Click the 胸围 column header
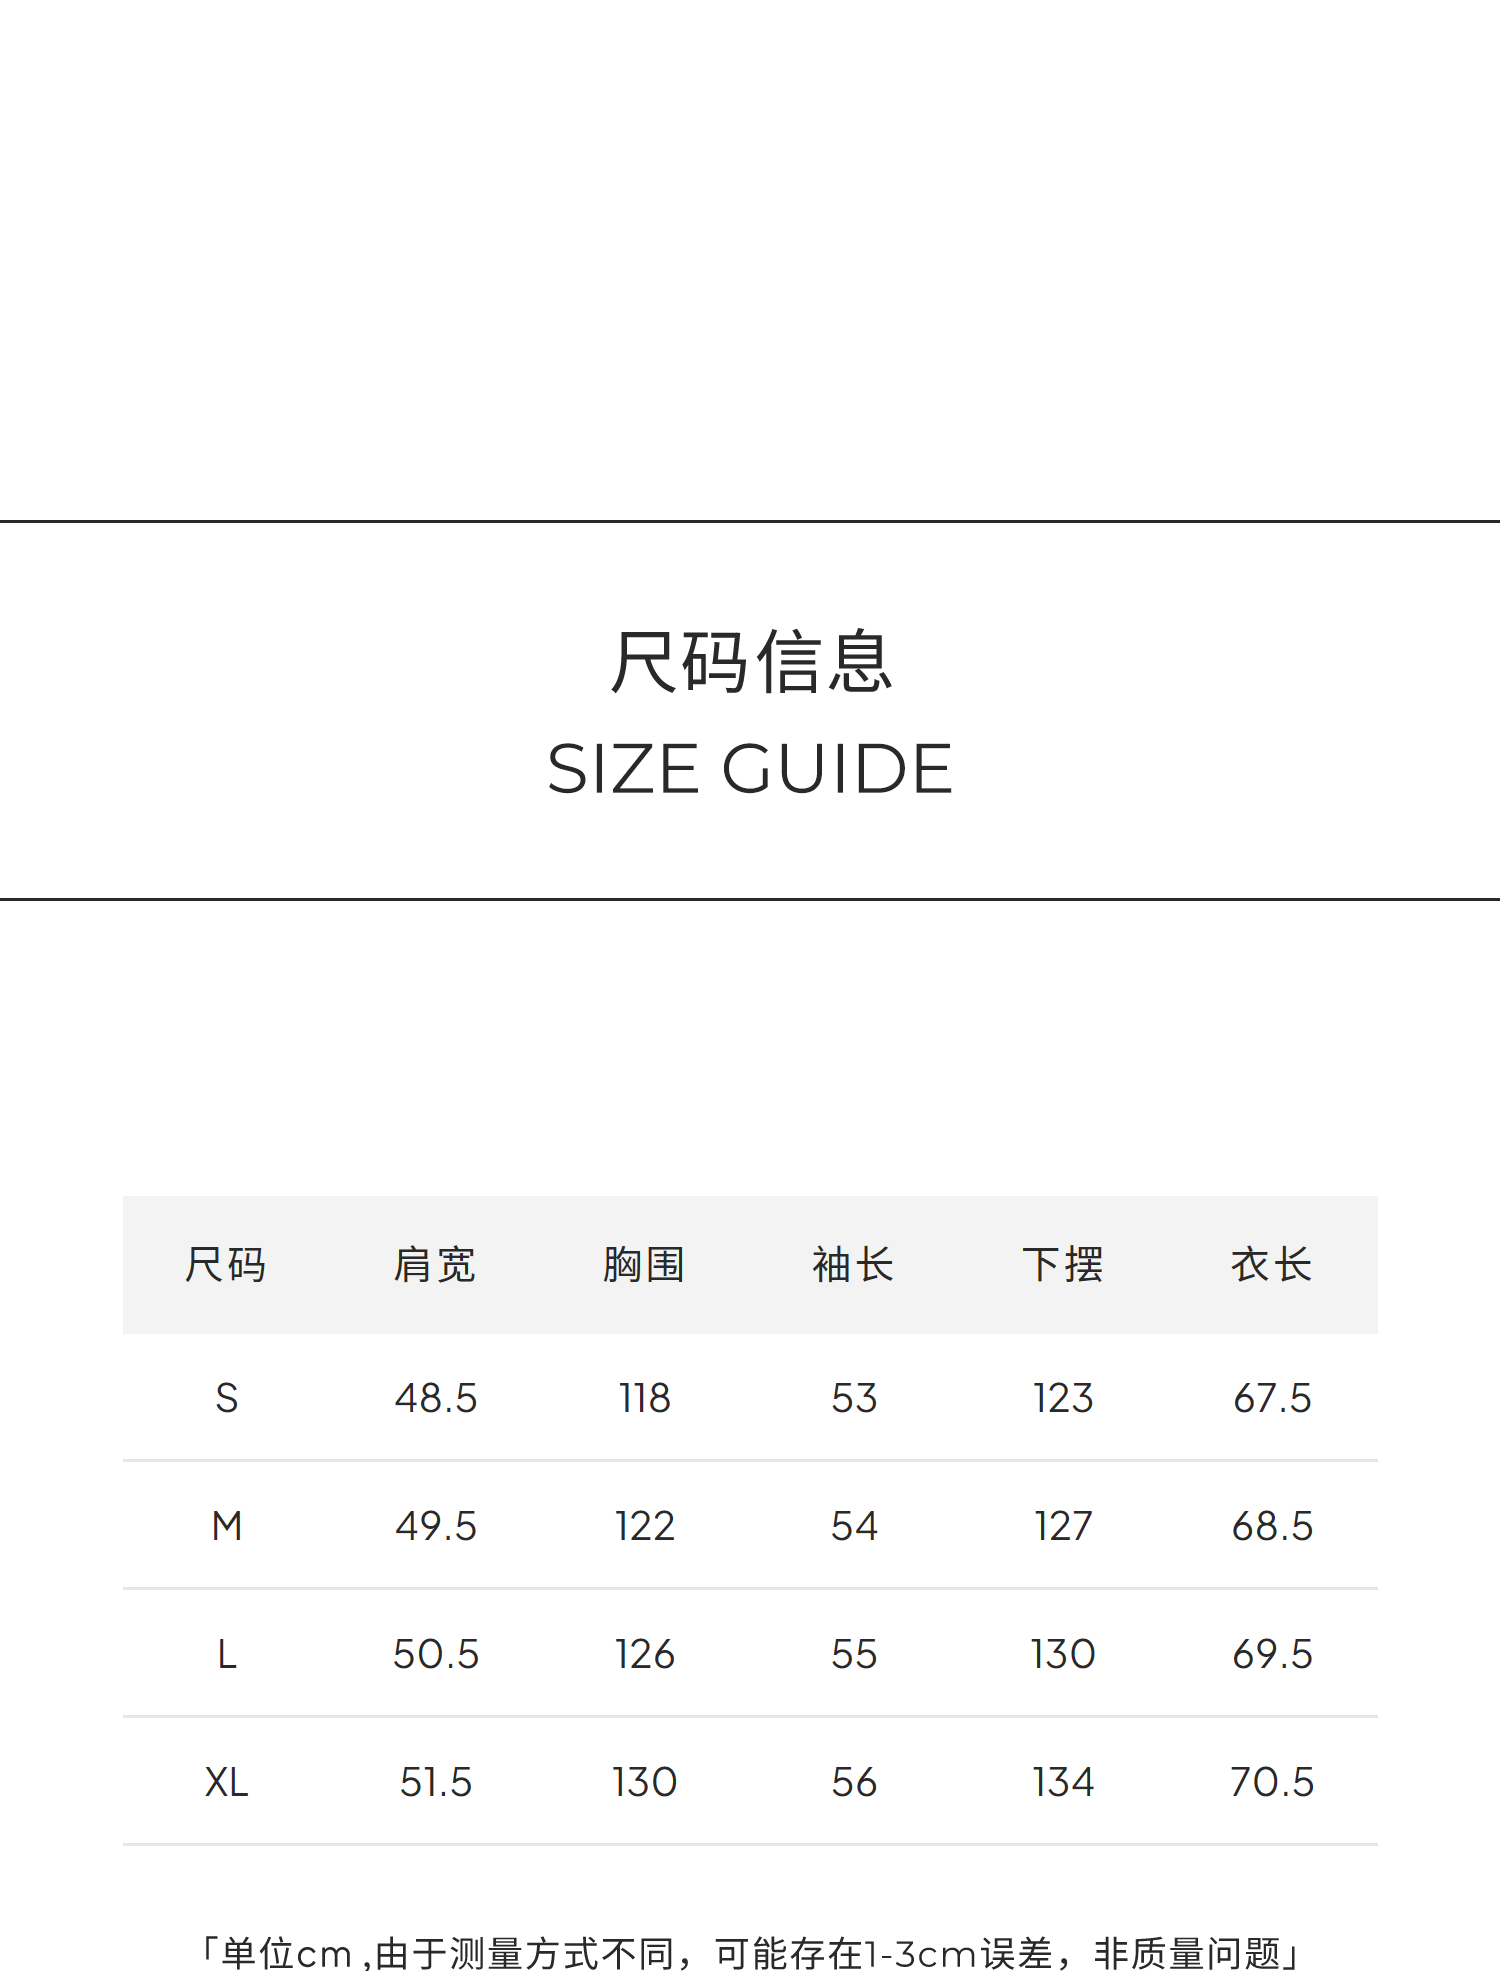 644,1265
